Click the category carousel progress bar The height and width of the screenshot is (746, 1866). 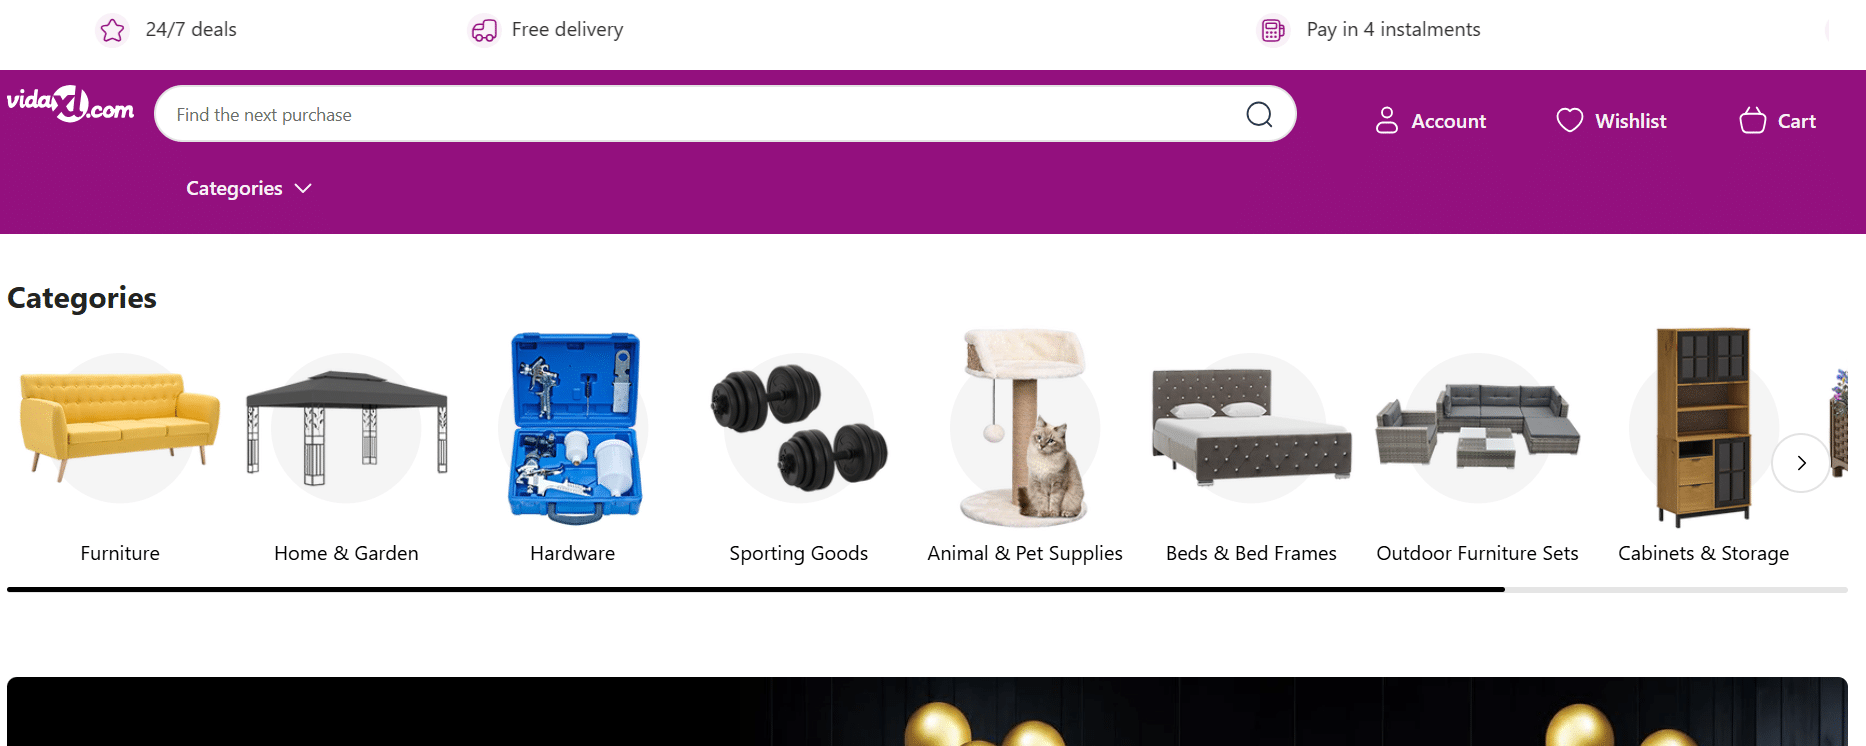point(927,590)
